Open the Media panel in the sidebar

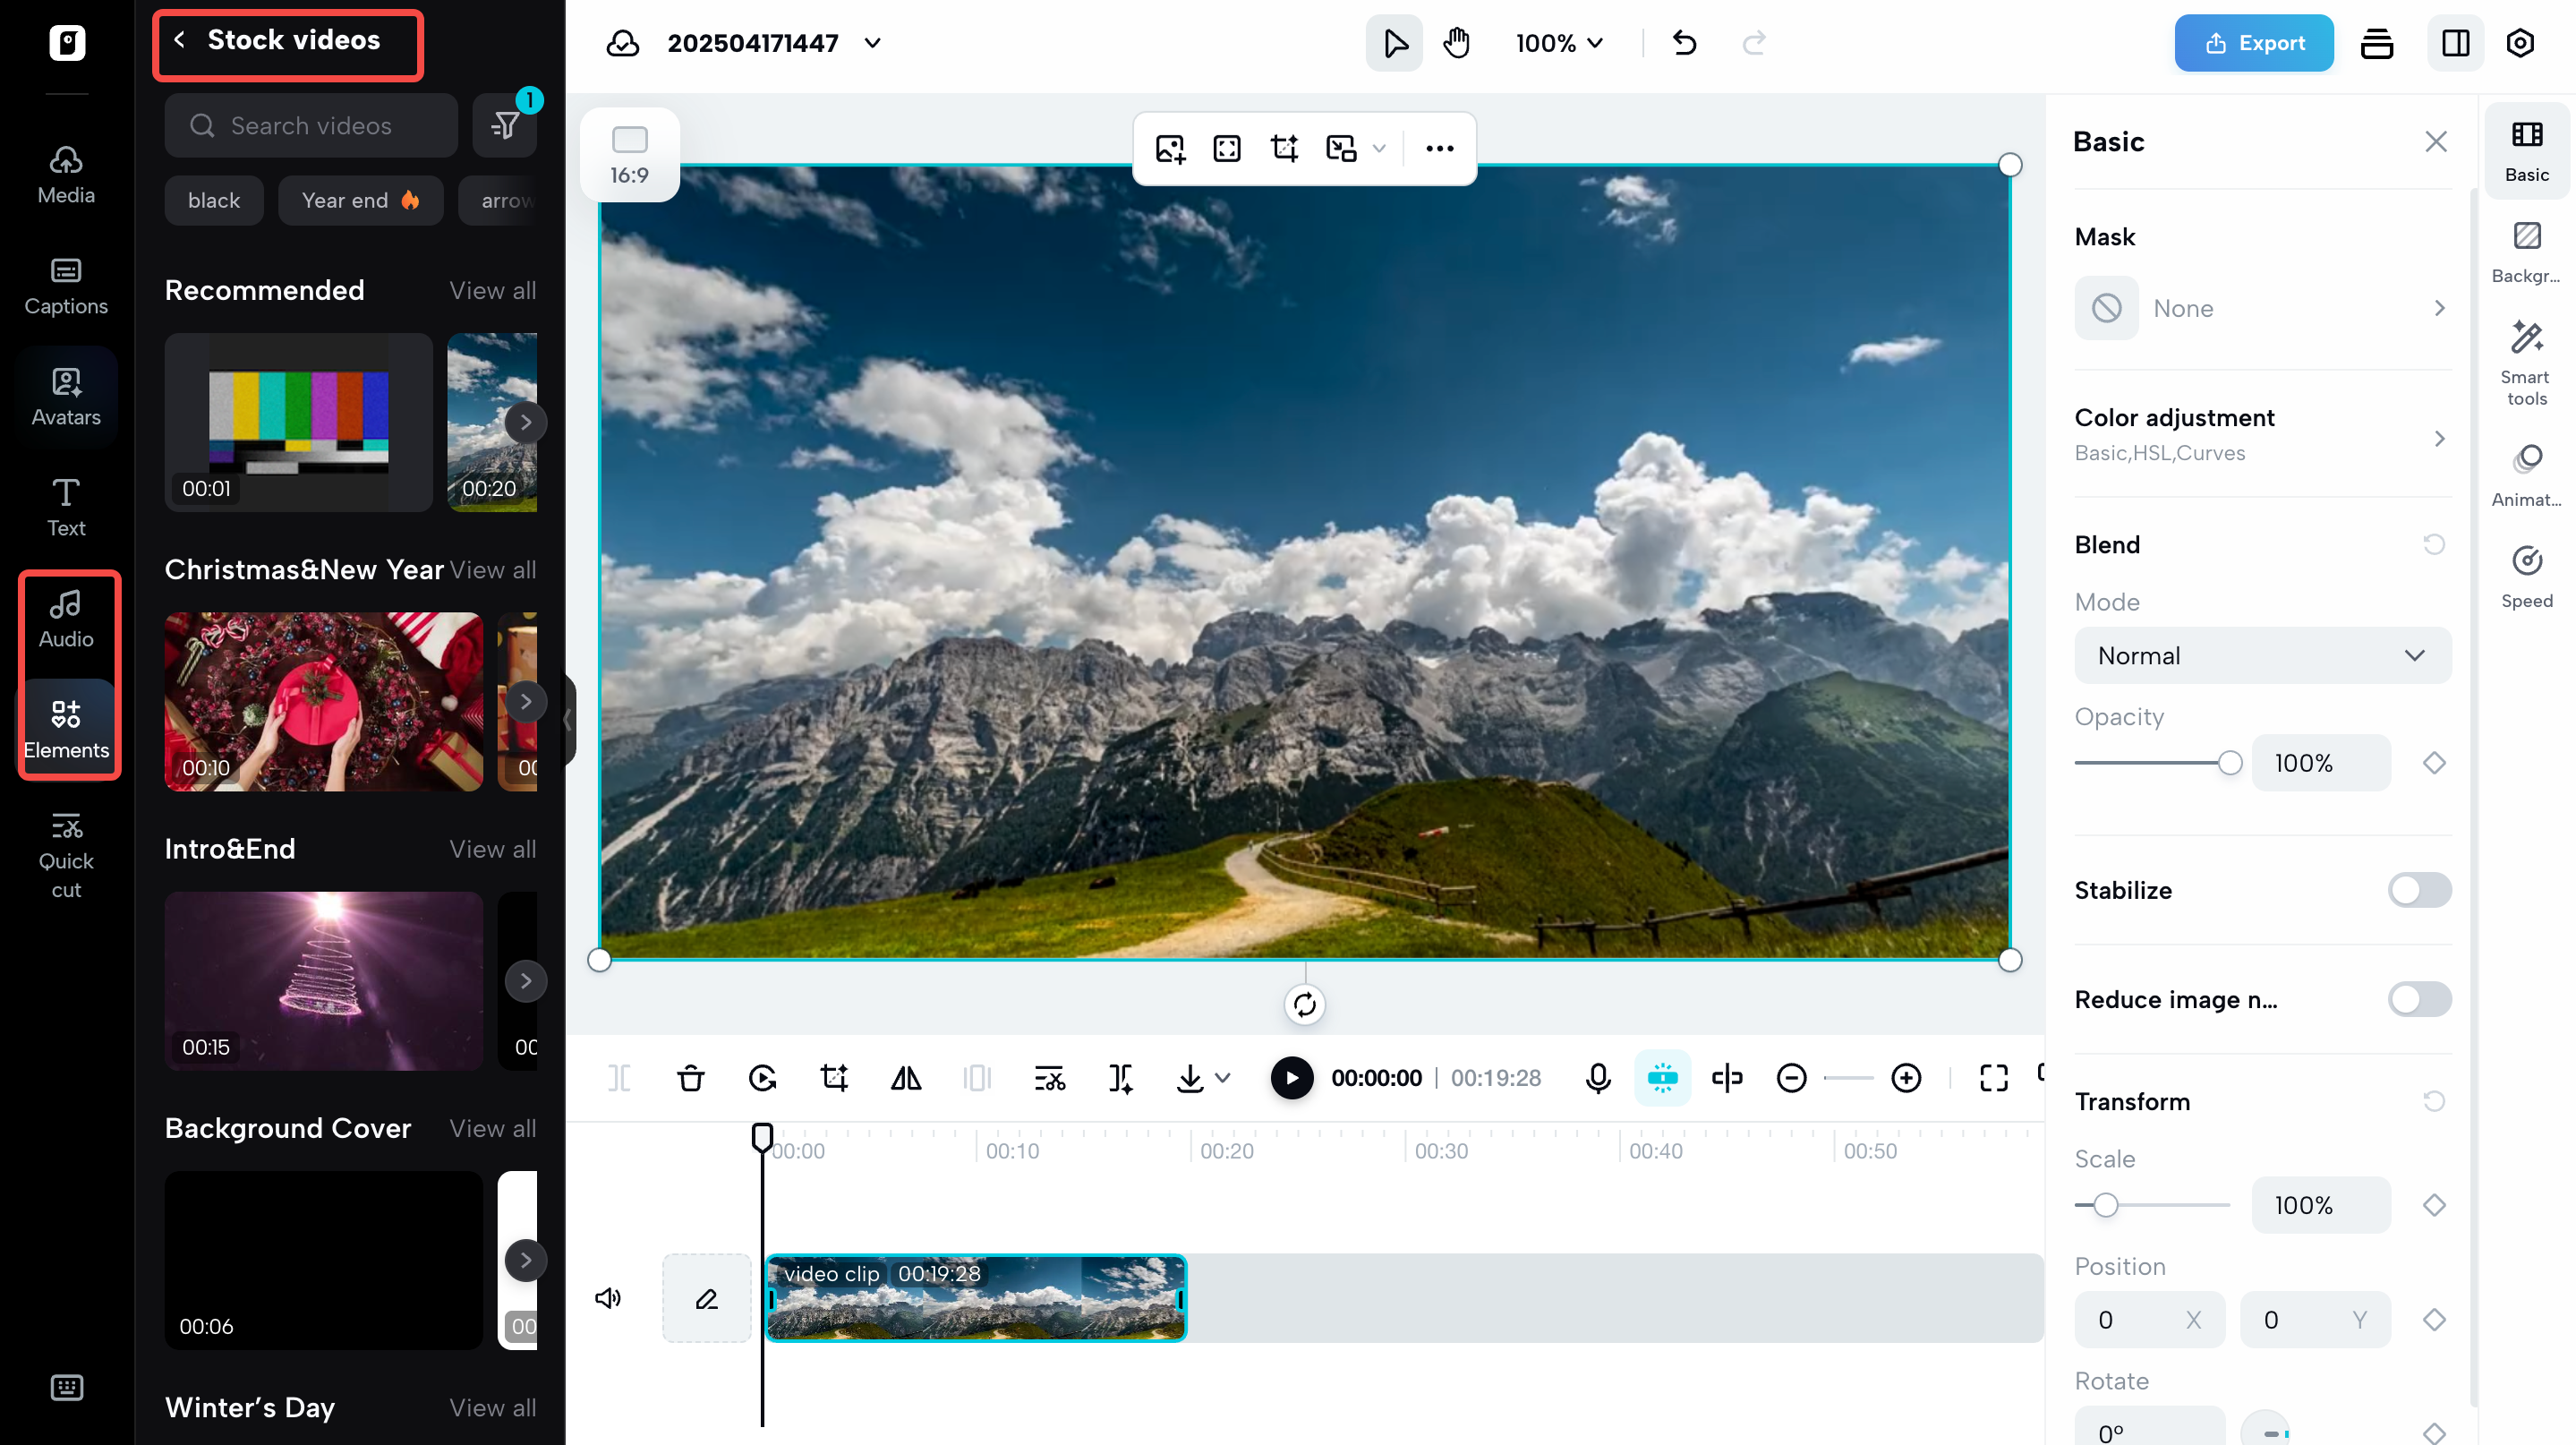pyautogui.click(x=65, y=173)
